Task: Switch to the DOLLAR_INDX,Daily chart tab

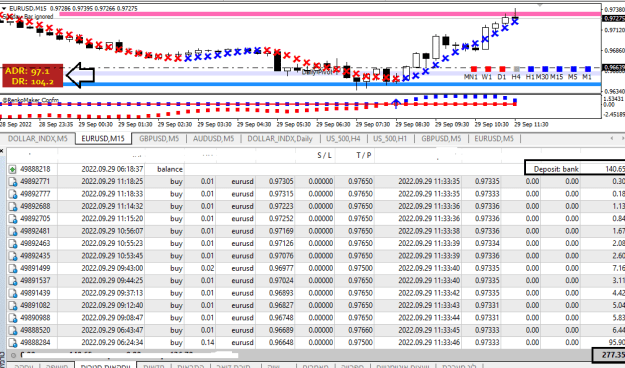Action: point(280,139)
